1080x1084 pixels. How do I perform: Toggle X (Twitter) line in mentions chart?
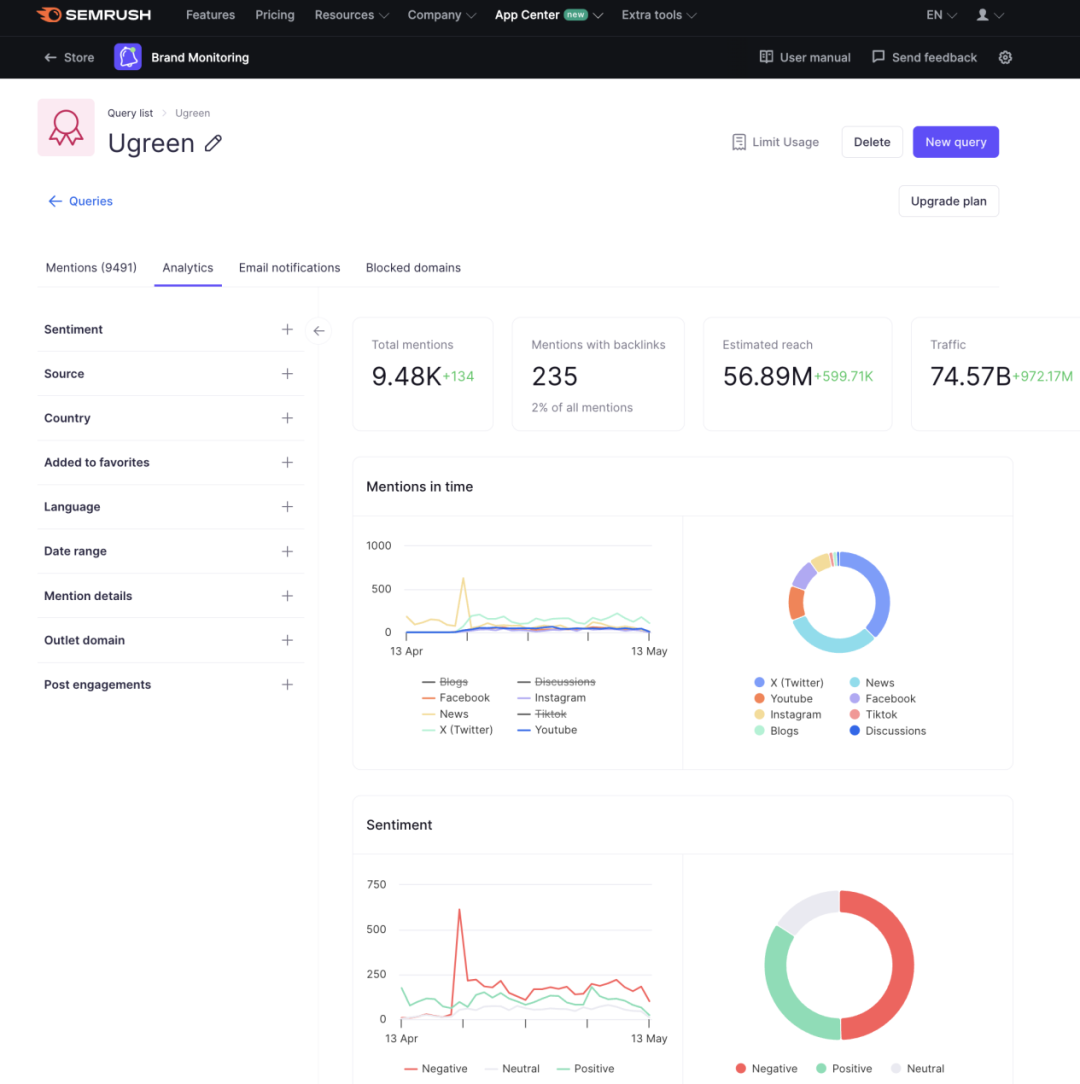(457, 730)
